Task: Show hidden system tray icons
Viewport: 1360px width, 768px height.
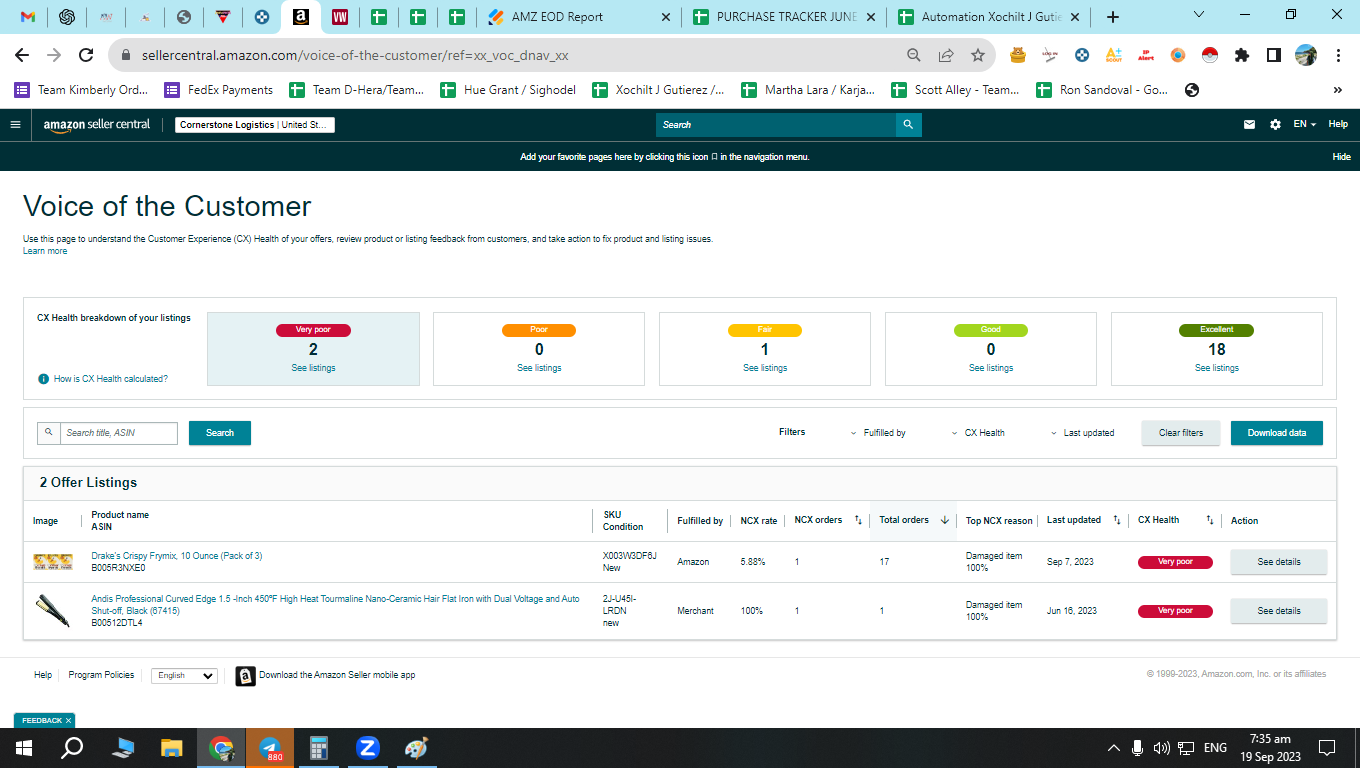Action: point(1114,748)
